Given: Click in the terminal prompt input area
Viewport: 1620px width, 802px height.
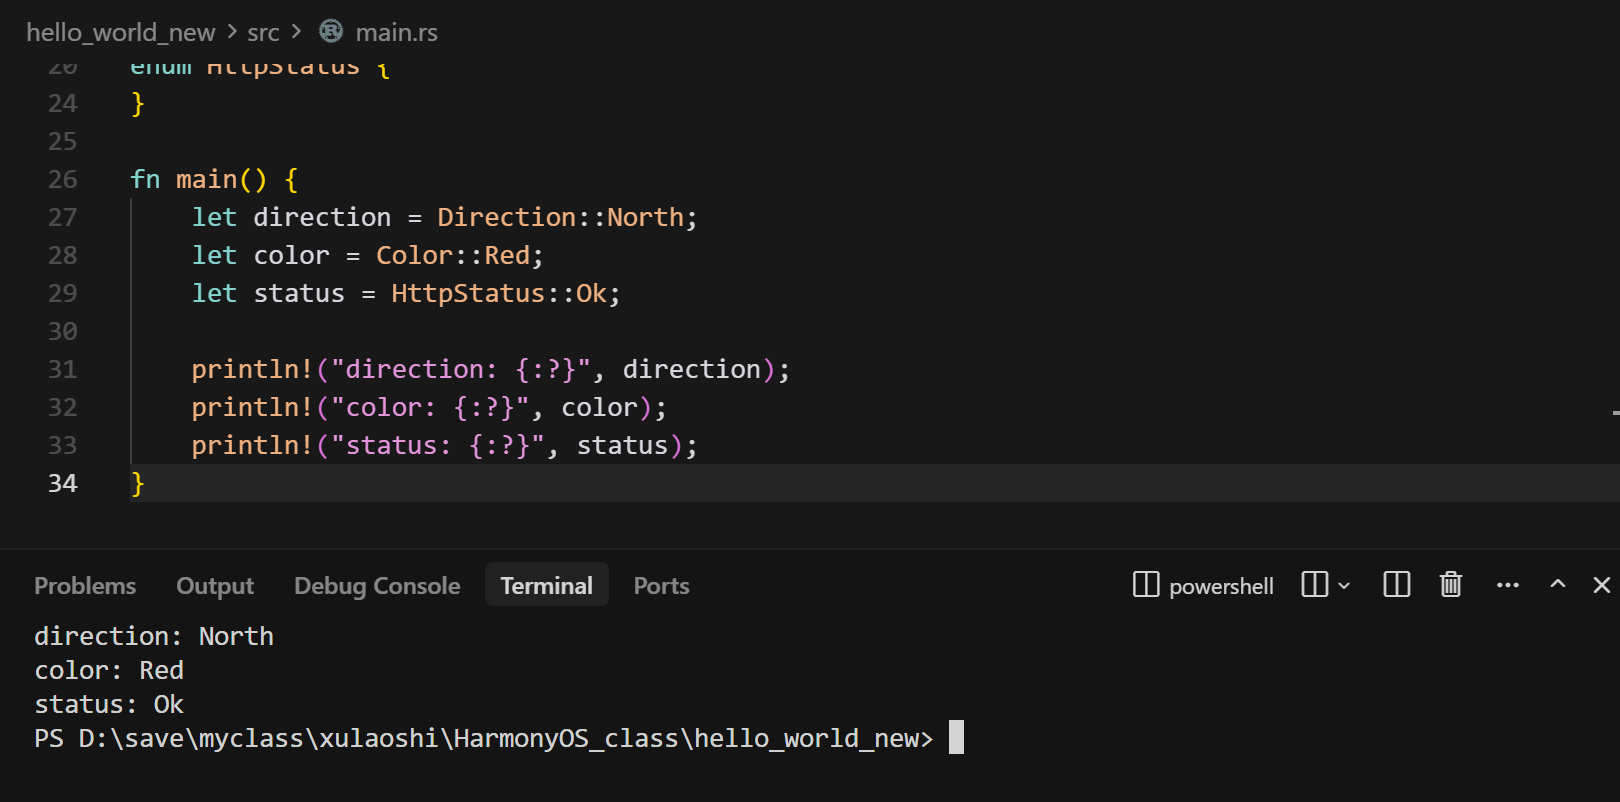Looking at the screenshot, I should coord(957,738).
